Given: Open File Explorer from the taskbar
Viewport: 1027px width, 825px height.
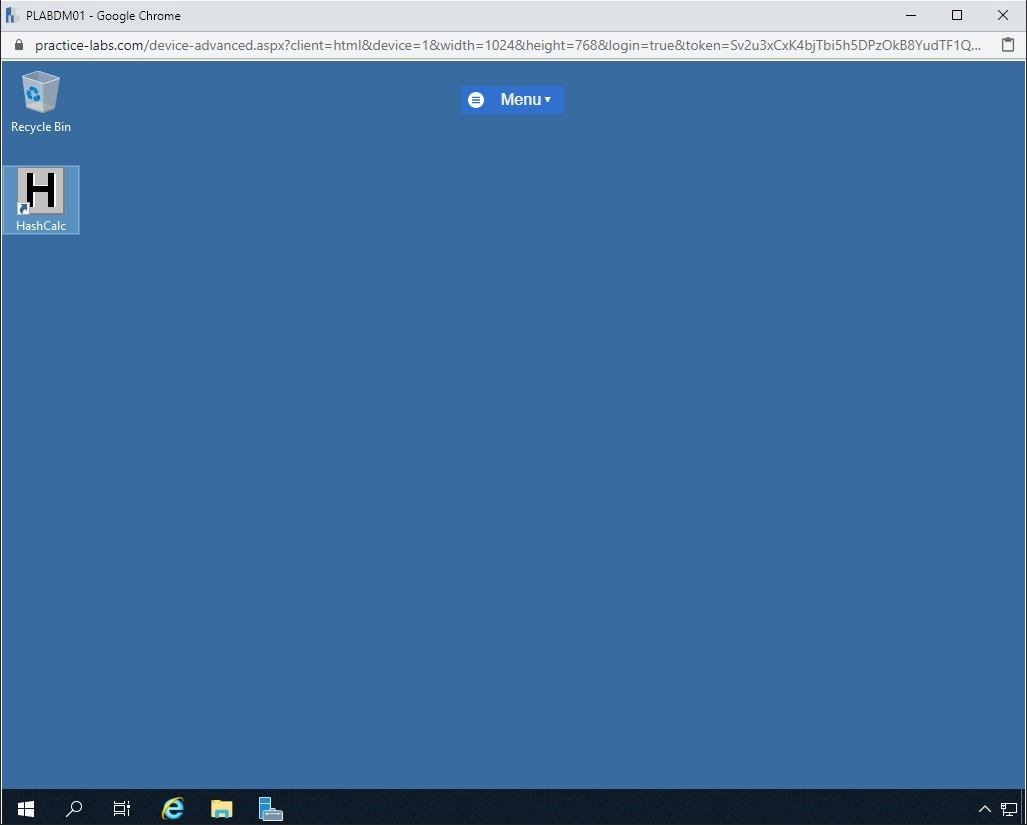Looking at the screenshot, I should point(222,808).
